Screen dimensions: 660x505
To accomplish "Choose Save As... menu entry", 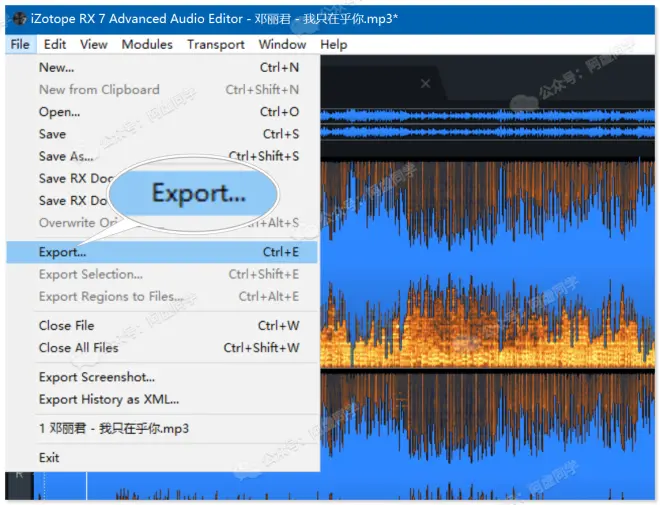I will pos(65,156).
